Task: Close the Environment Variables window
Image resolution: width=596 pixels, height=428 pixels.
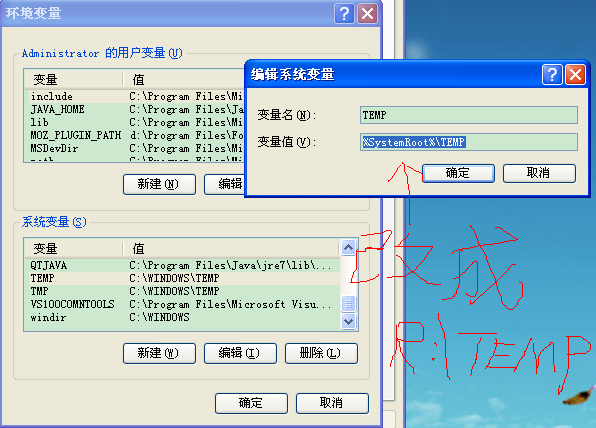Action: pos(368,14)
